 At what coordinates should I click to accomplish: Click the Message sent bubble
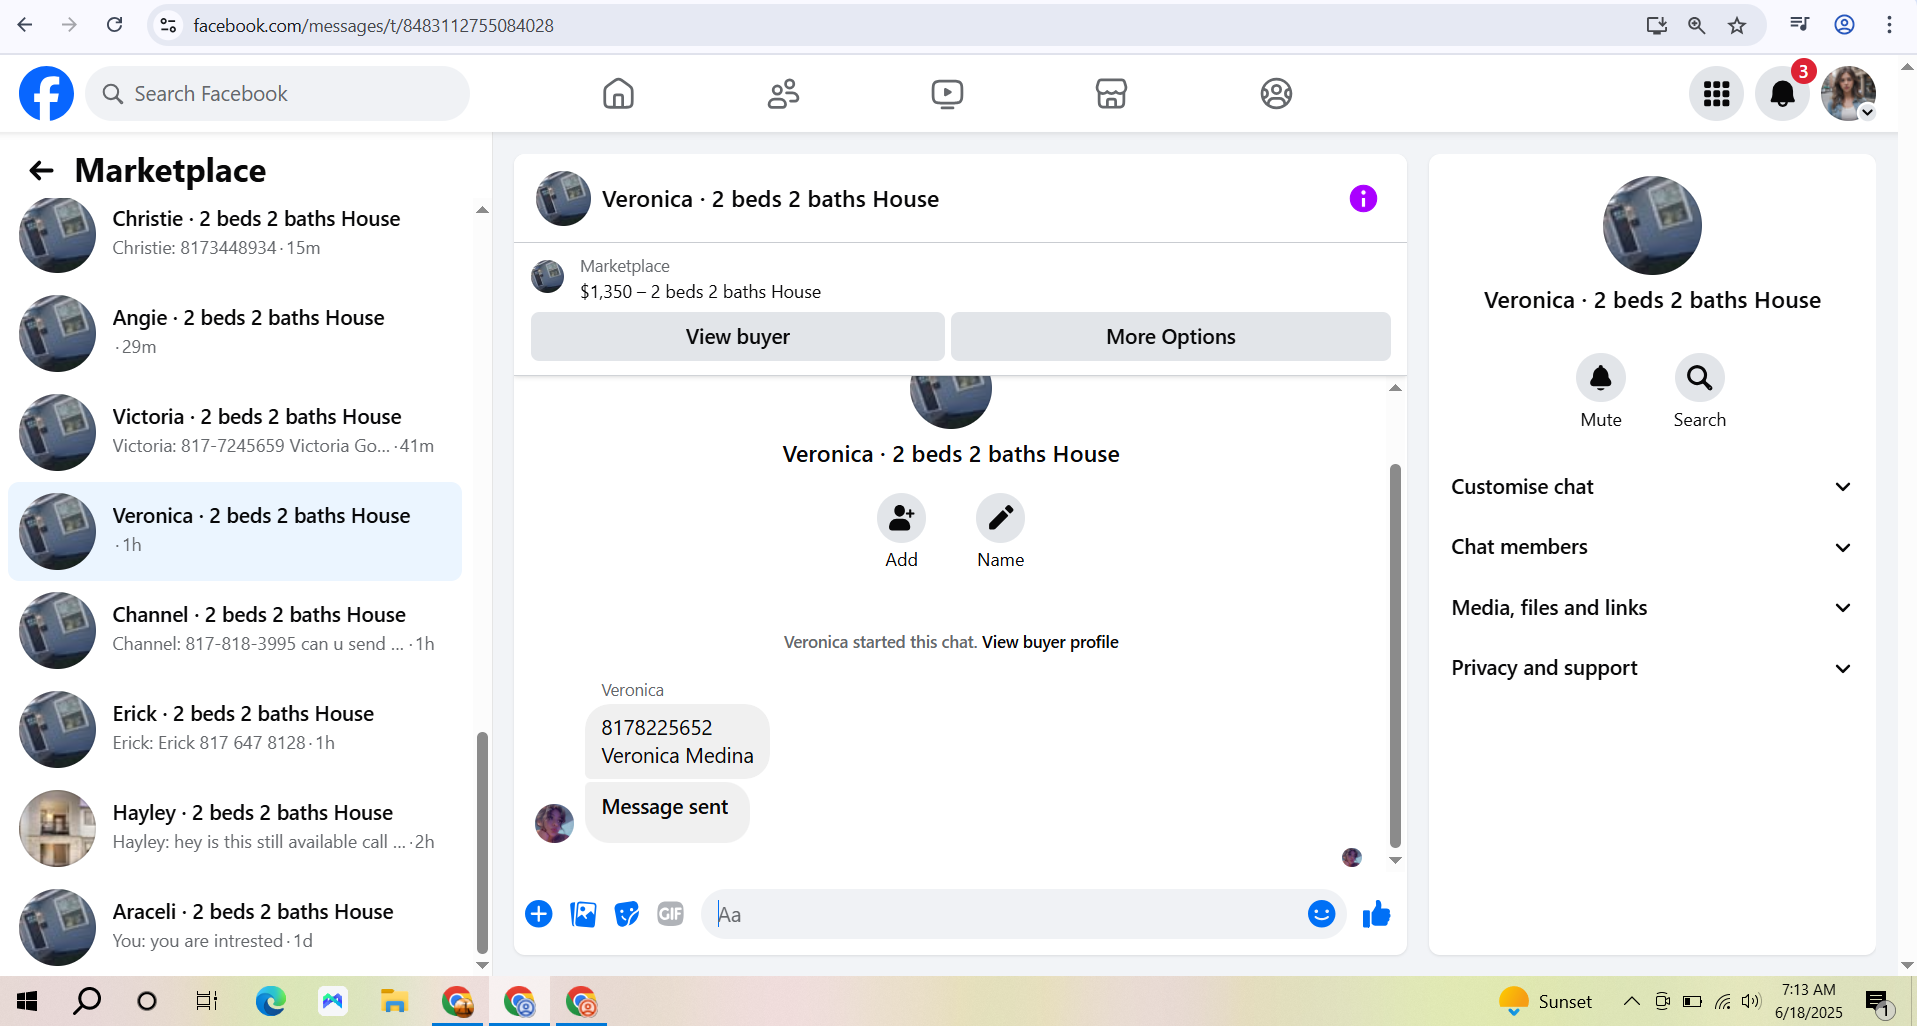(x=666, y=812)
